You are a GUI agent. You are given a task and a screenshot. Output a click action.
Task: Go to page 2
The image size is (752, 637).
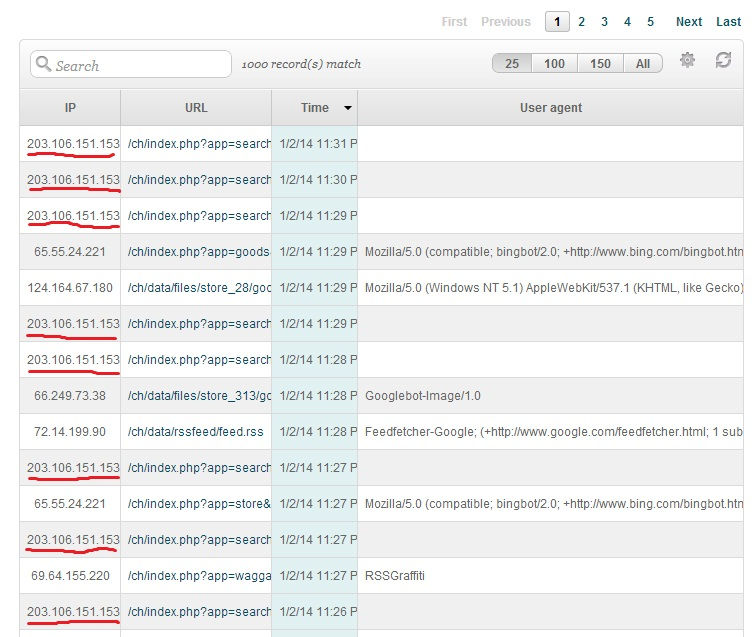coord(581,21)
